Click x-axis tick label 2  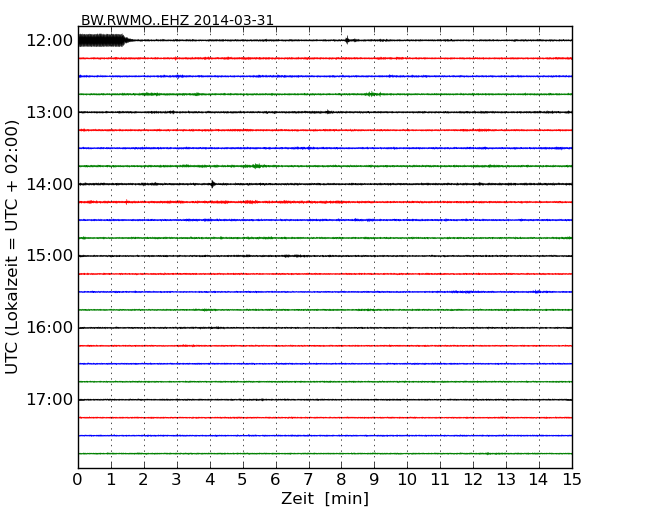(143, 480)
